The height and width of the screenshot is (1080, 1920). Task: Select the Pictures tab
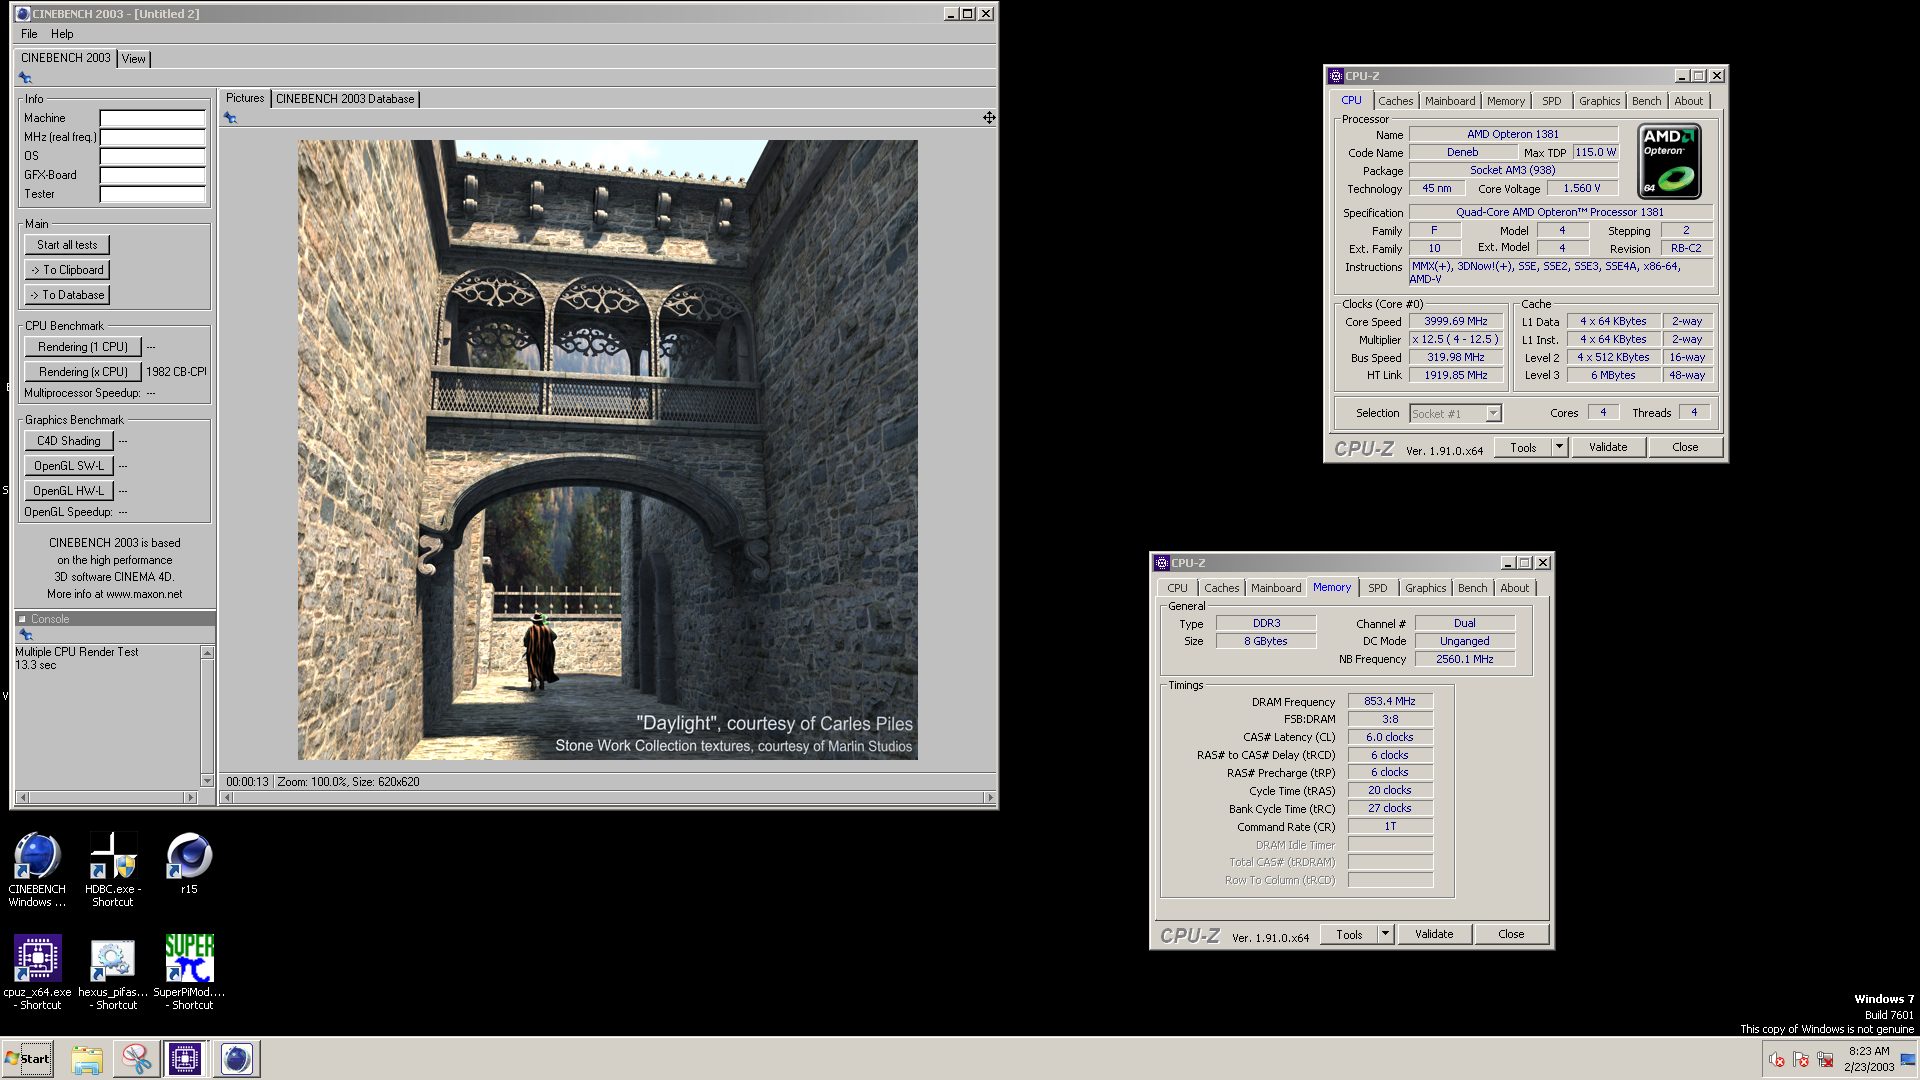(x=245, y=98)
